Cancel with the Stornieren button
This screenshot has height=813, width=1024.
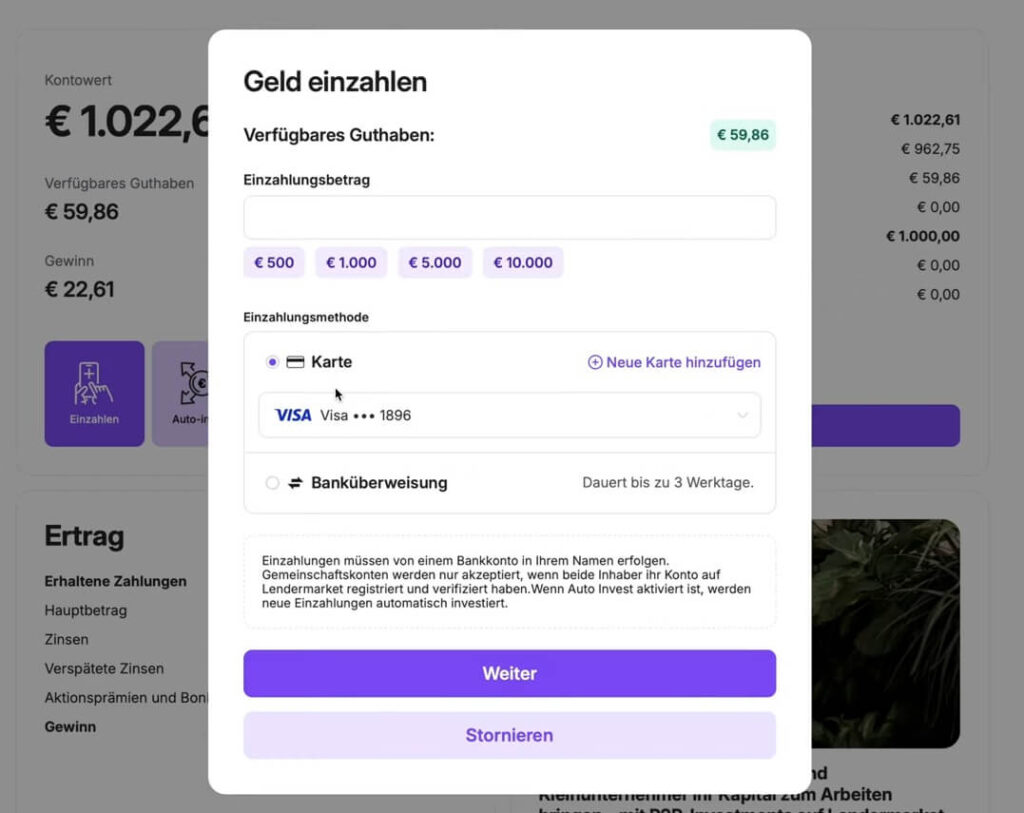click(509, 735)
